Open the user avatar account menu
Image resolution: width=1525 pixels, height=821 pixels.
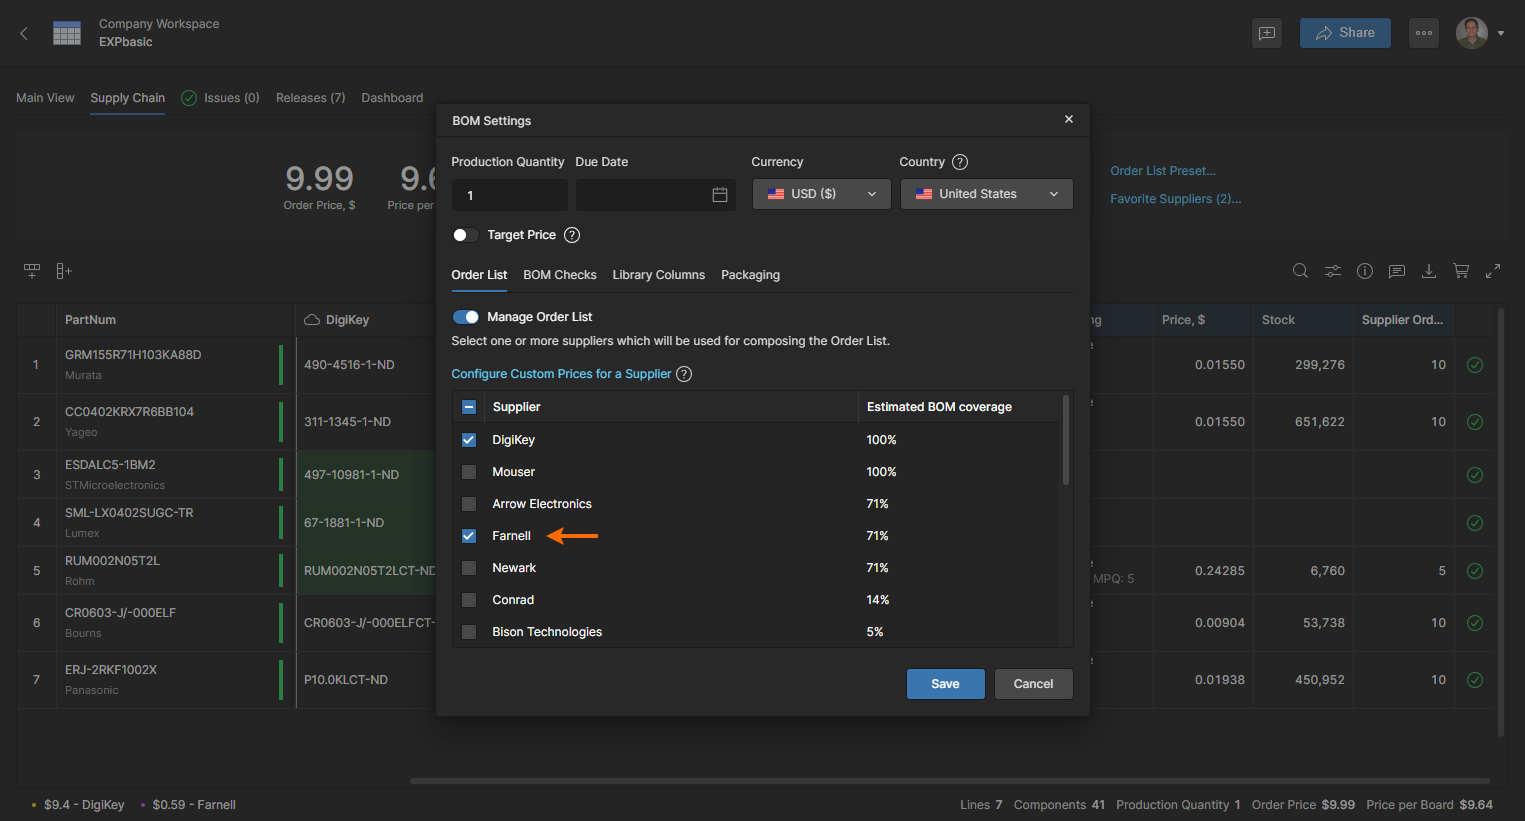pos(1479,33)
